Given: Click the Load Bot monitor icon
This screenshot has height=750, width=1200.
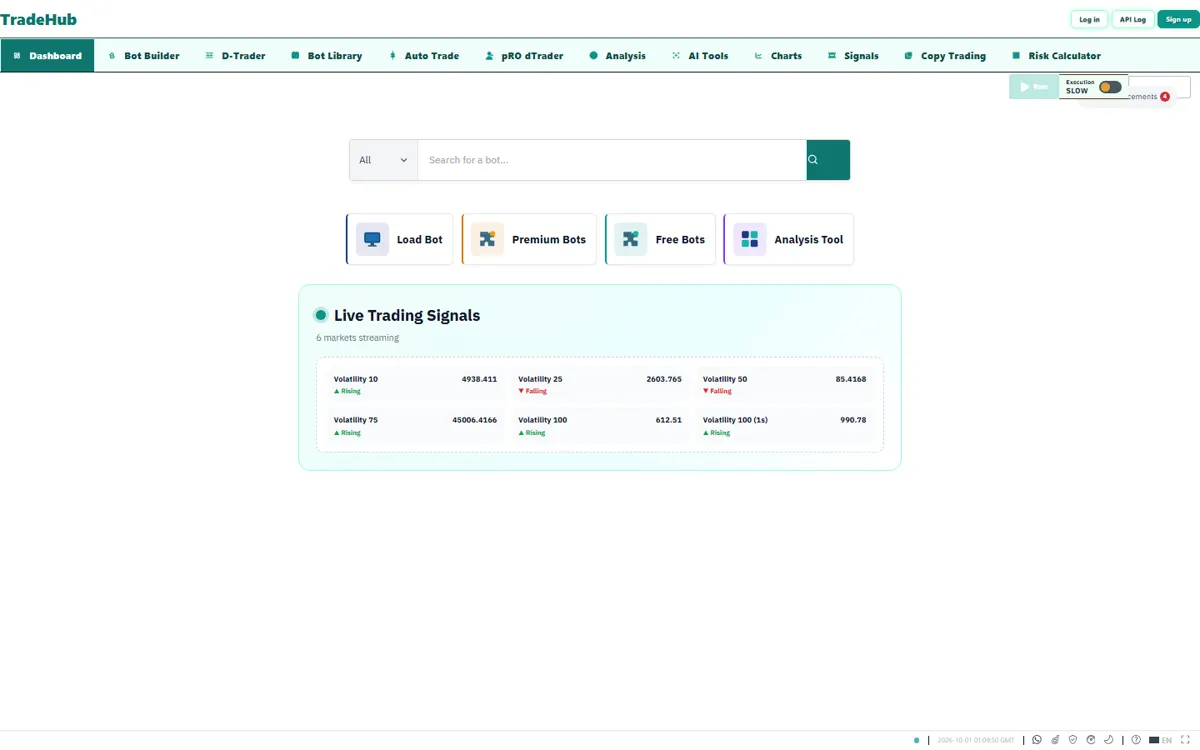Looking at the screenshot, I should 372,239.
